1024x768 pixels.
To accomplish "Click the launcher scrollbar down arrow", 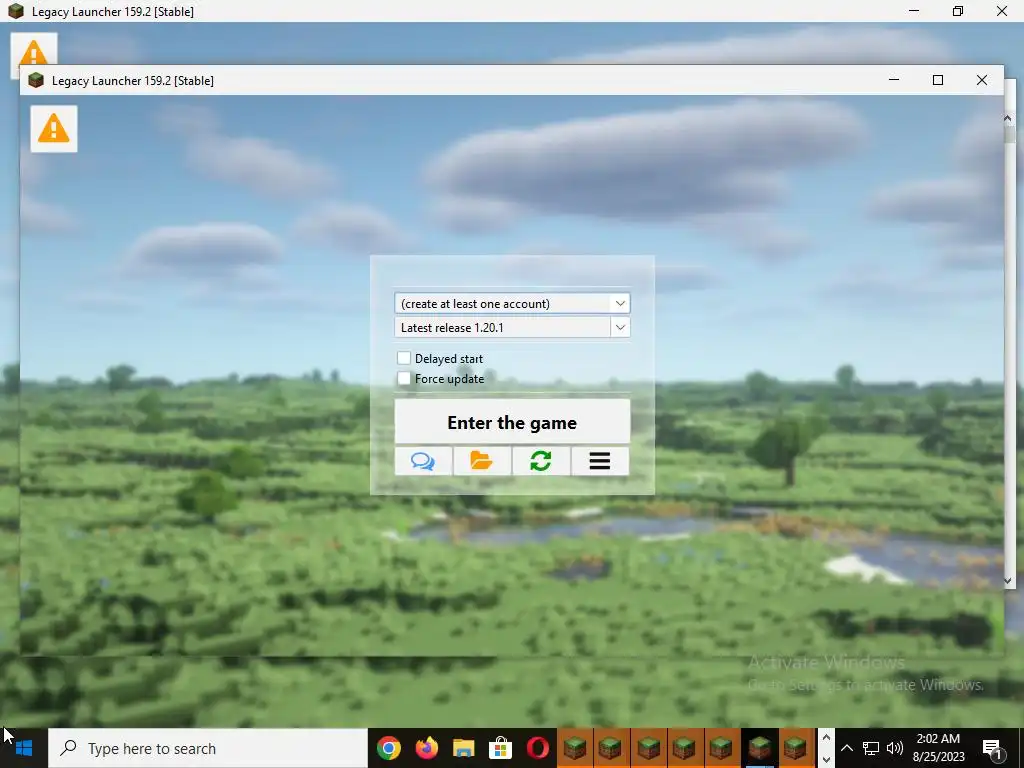I will [x=1008, y=580].
